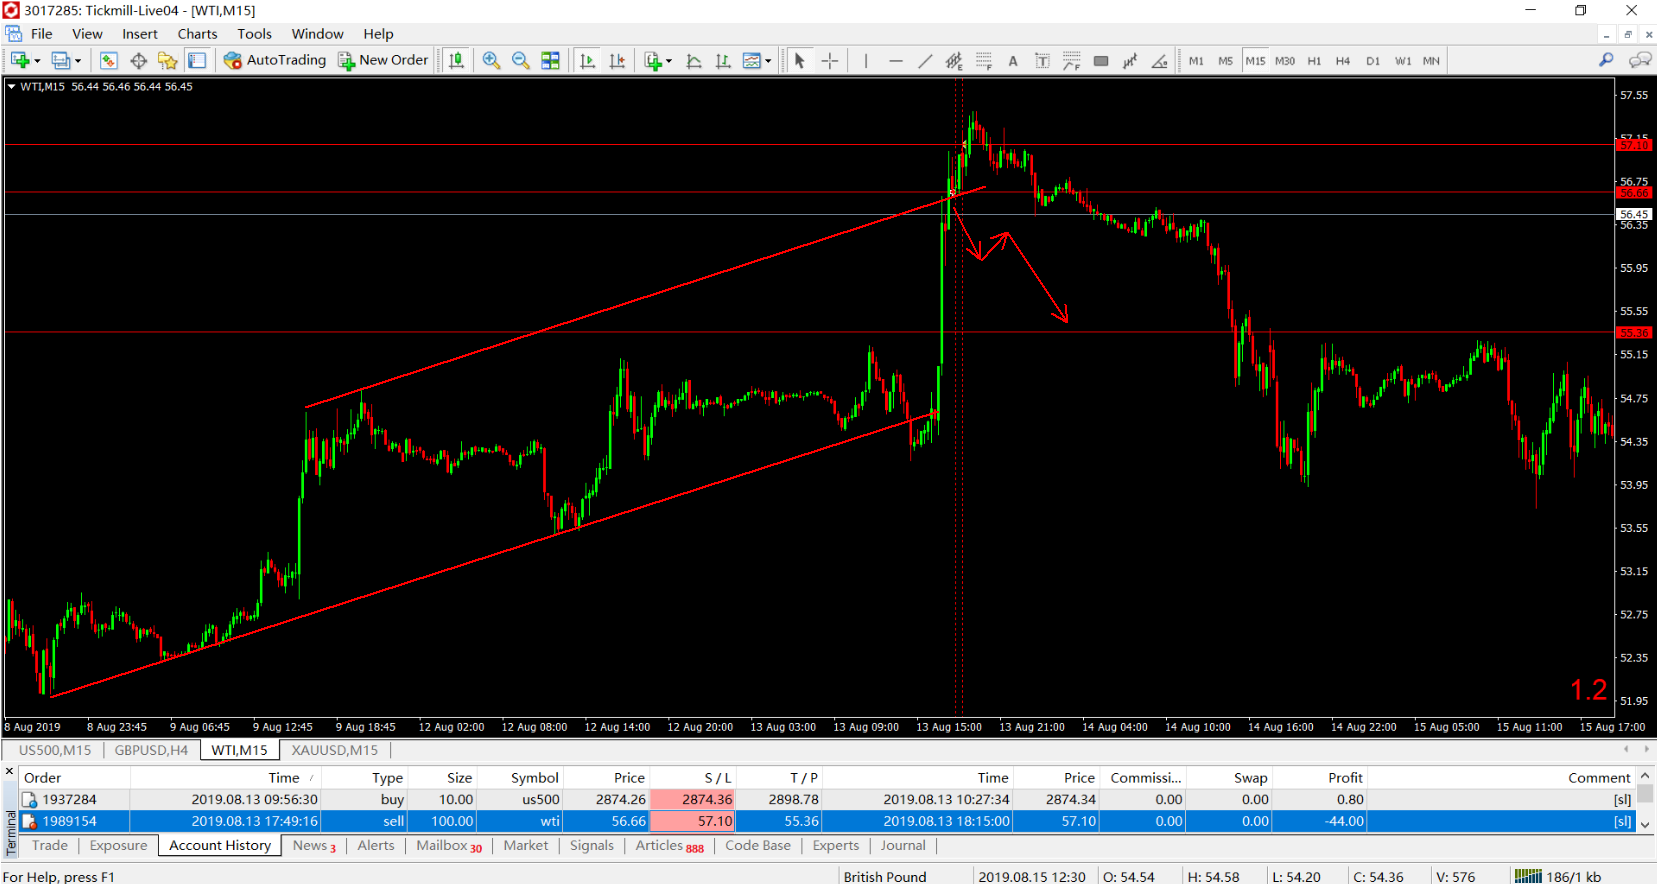Open the File menu
The image size is (1657, 884).
(42, 34)
